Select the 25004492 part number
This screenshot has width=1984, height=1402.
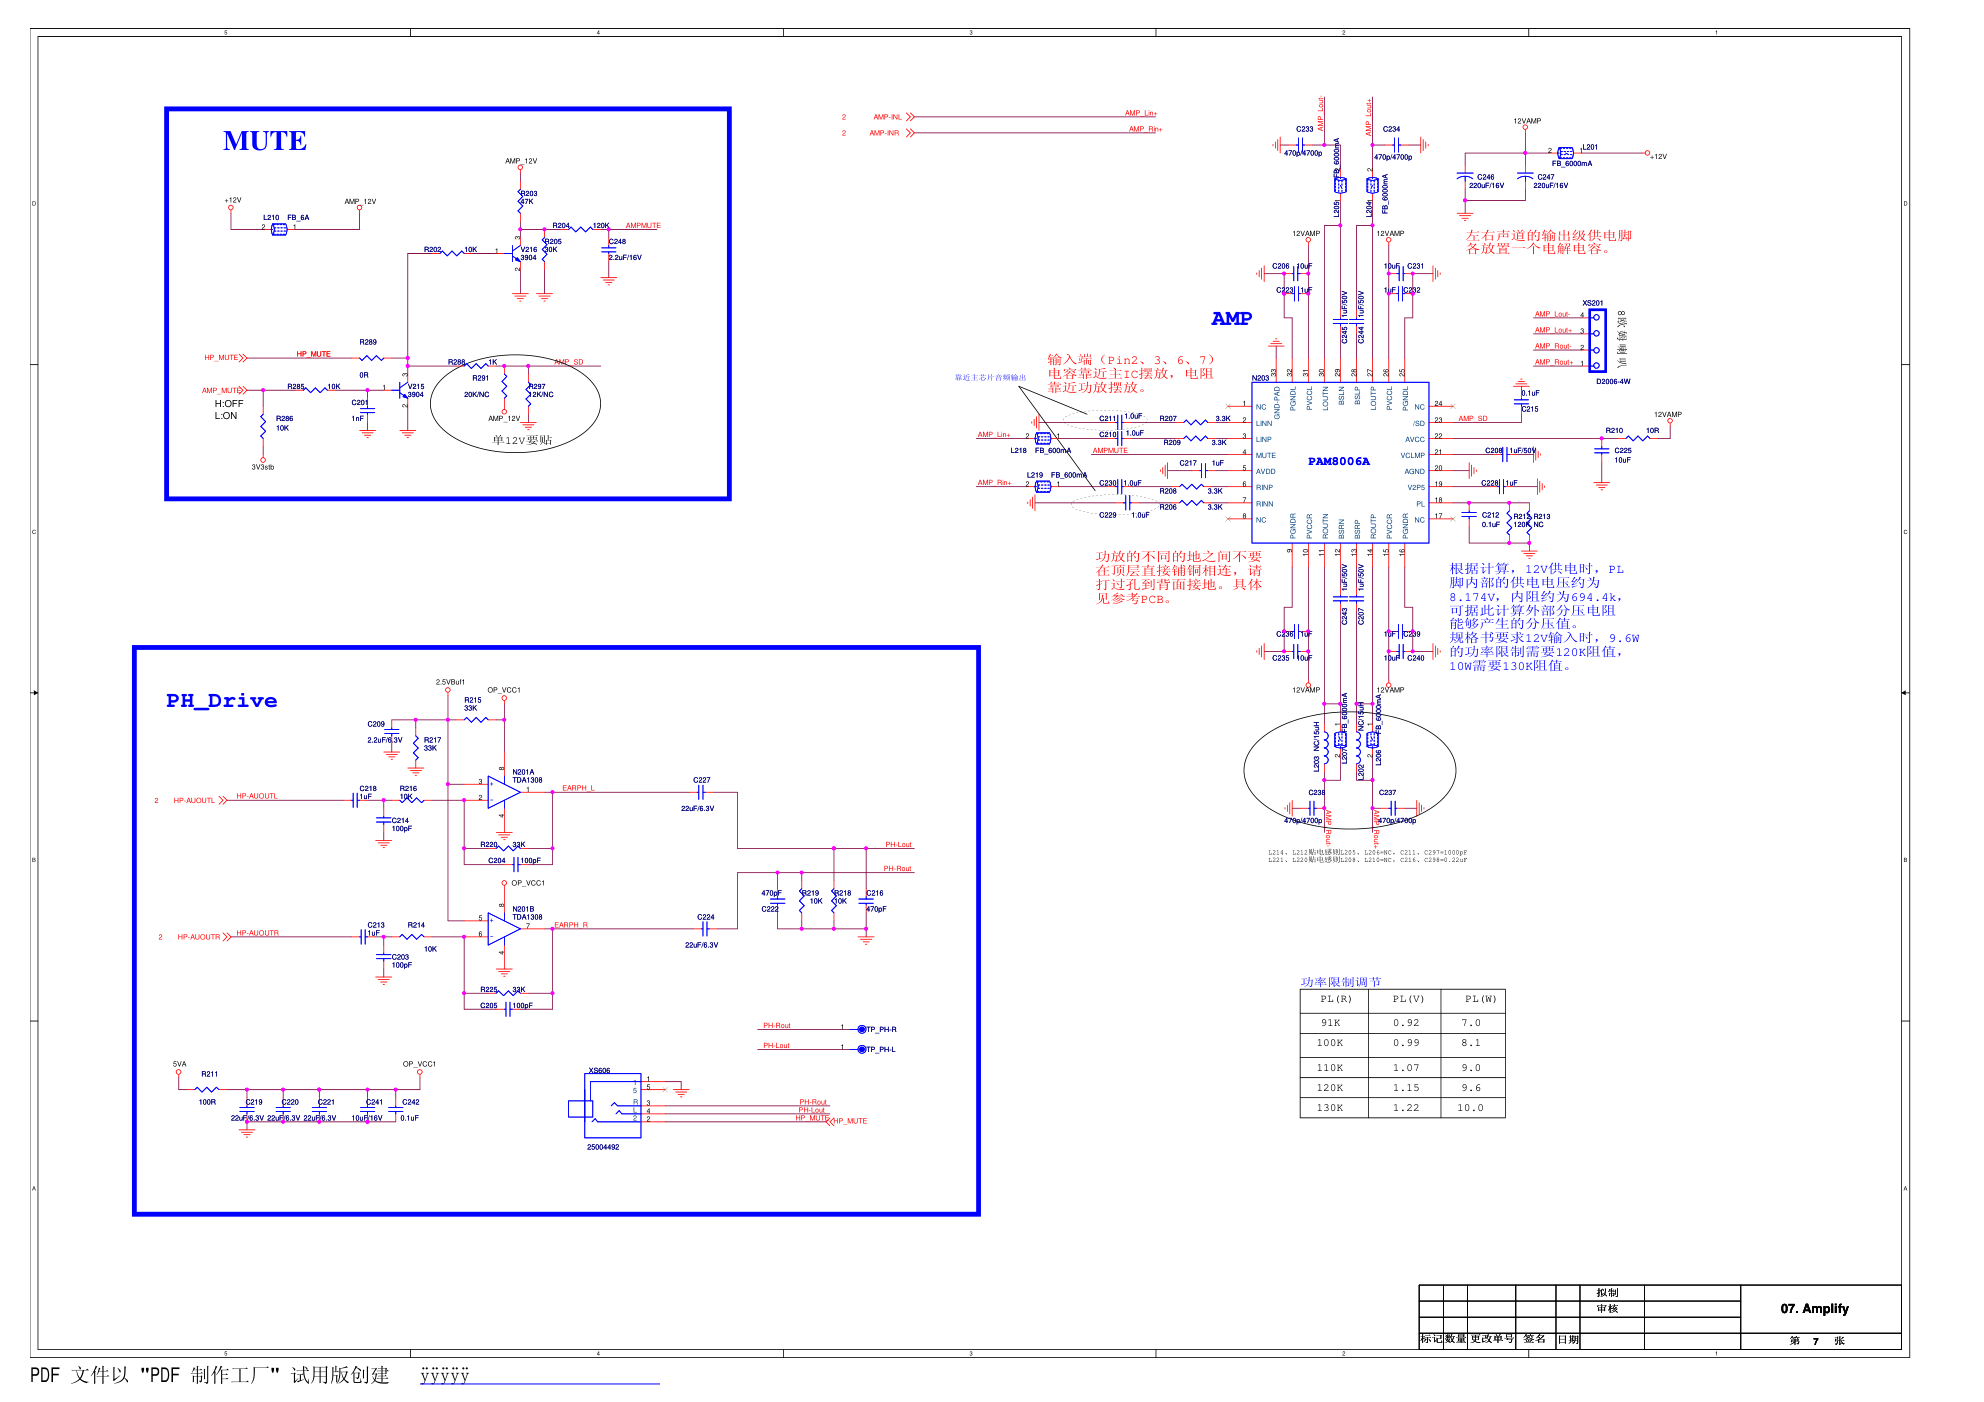coord(603,1147)
